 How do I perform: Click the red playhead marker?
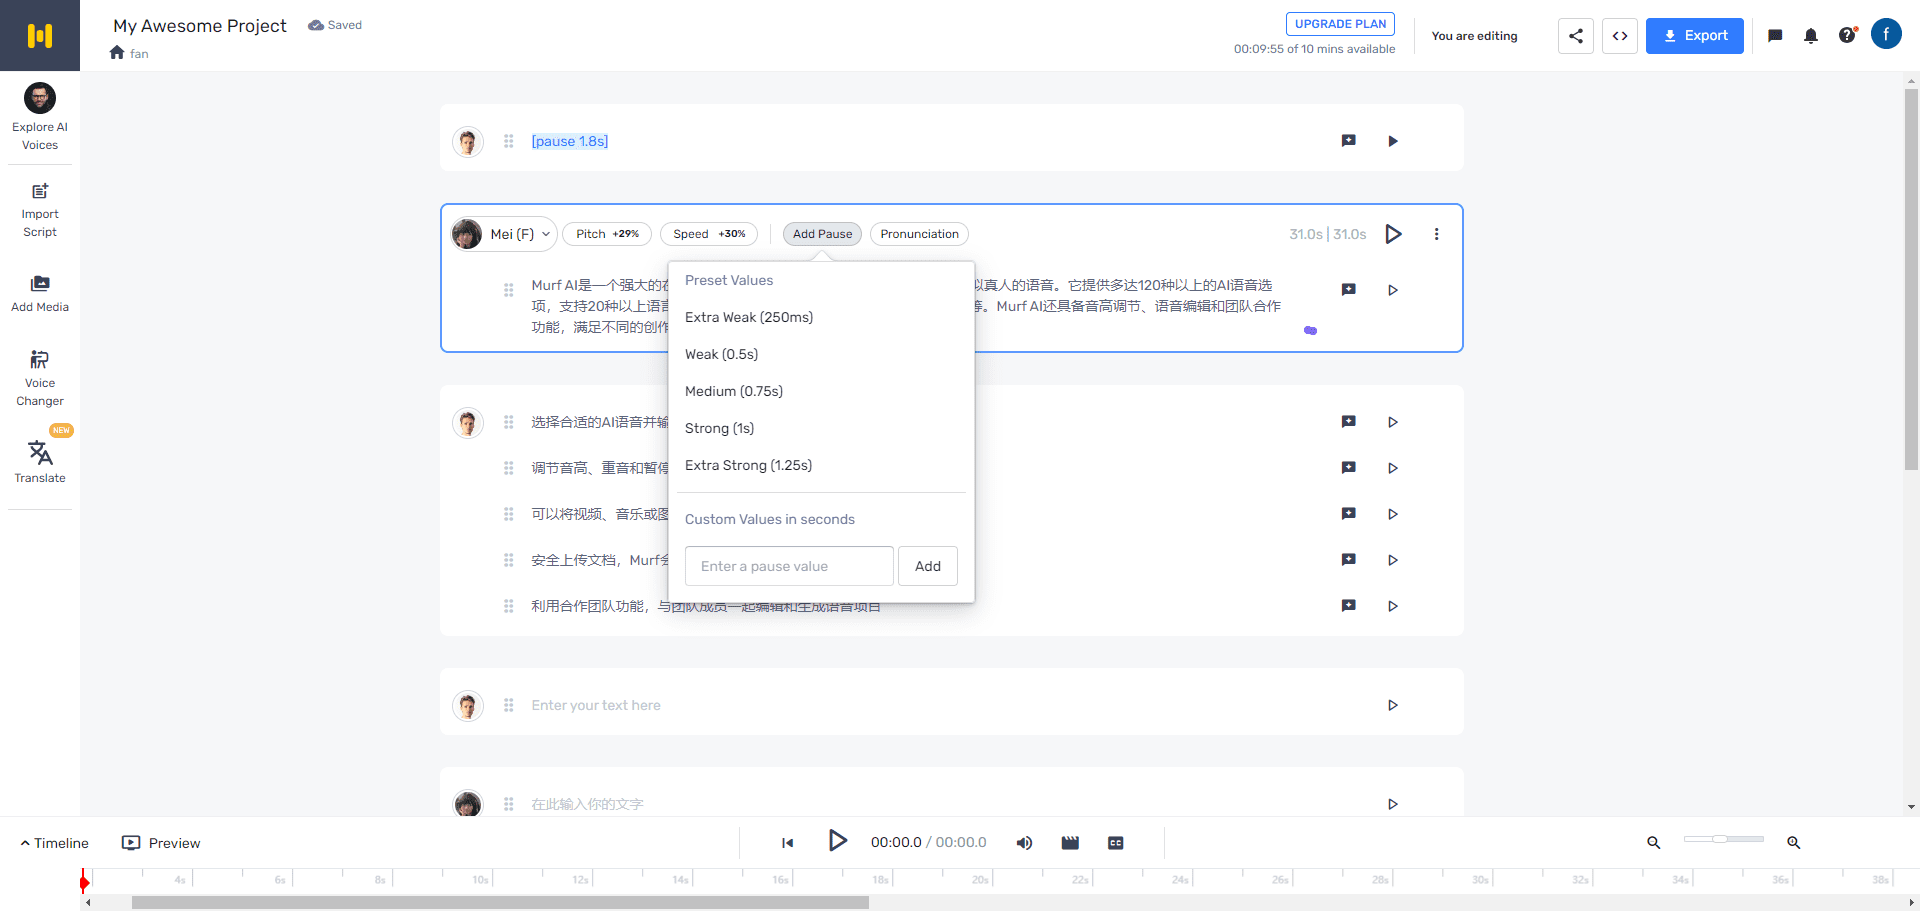(x=84, y=881)
